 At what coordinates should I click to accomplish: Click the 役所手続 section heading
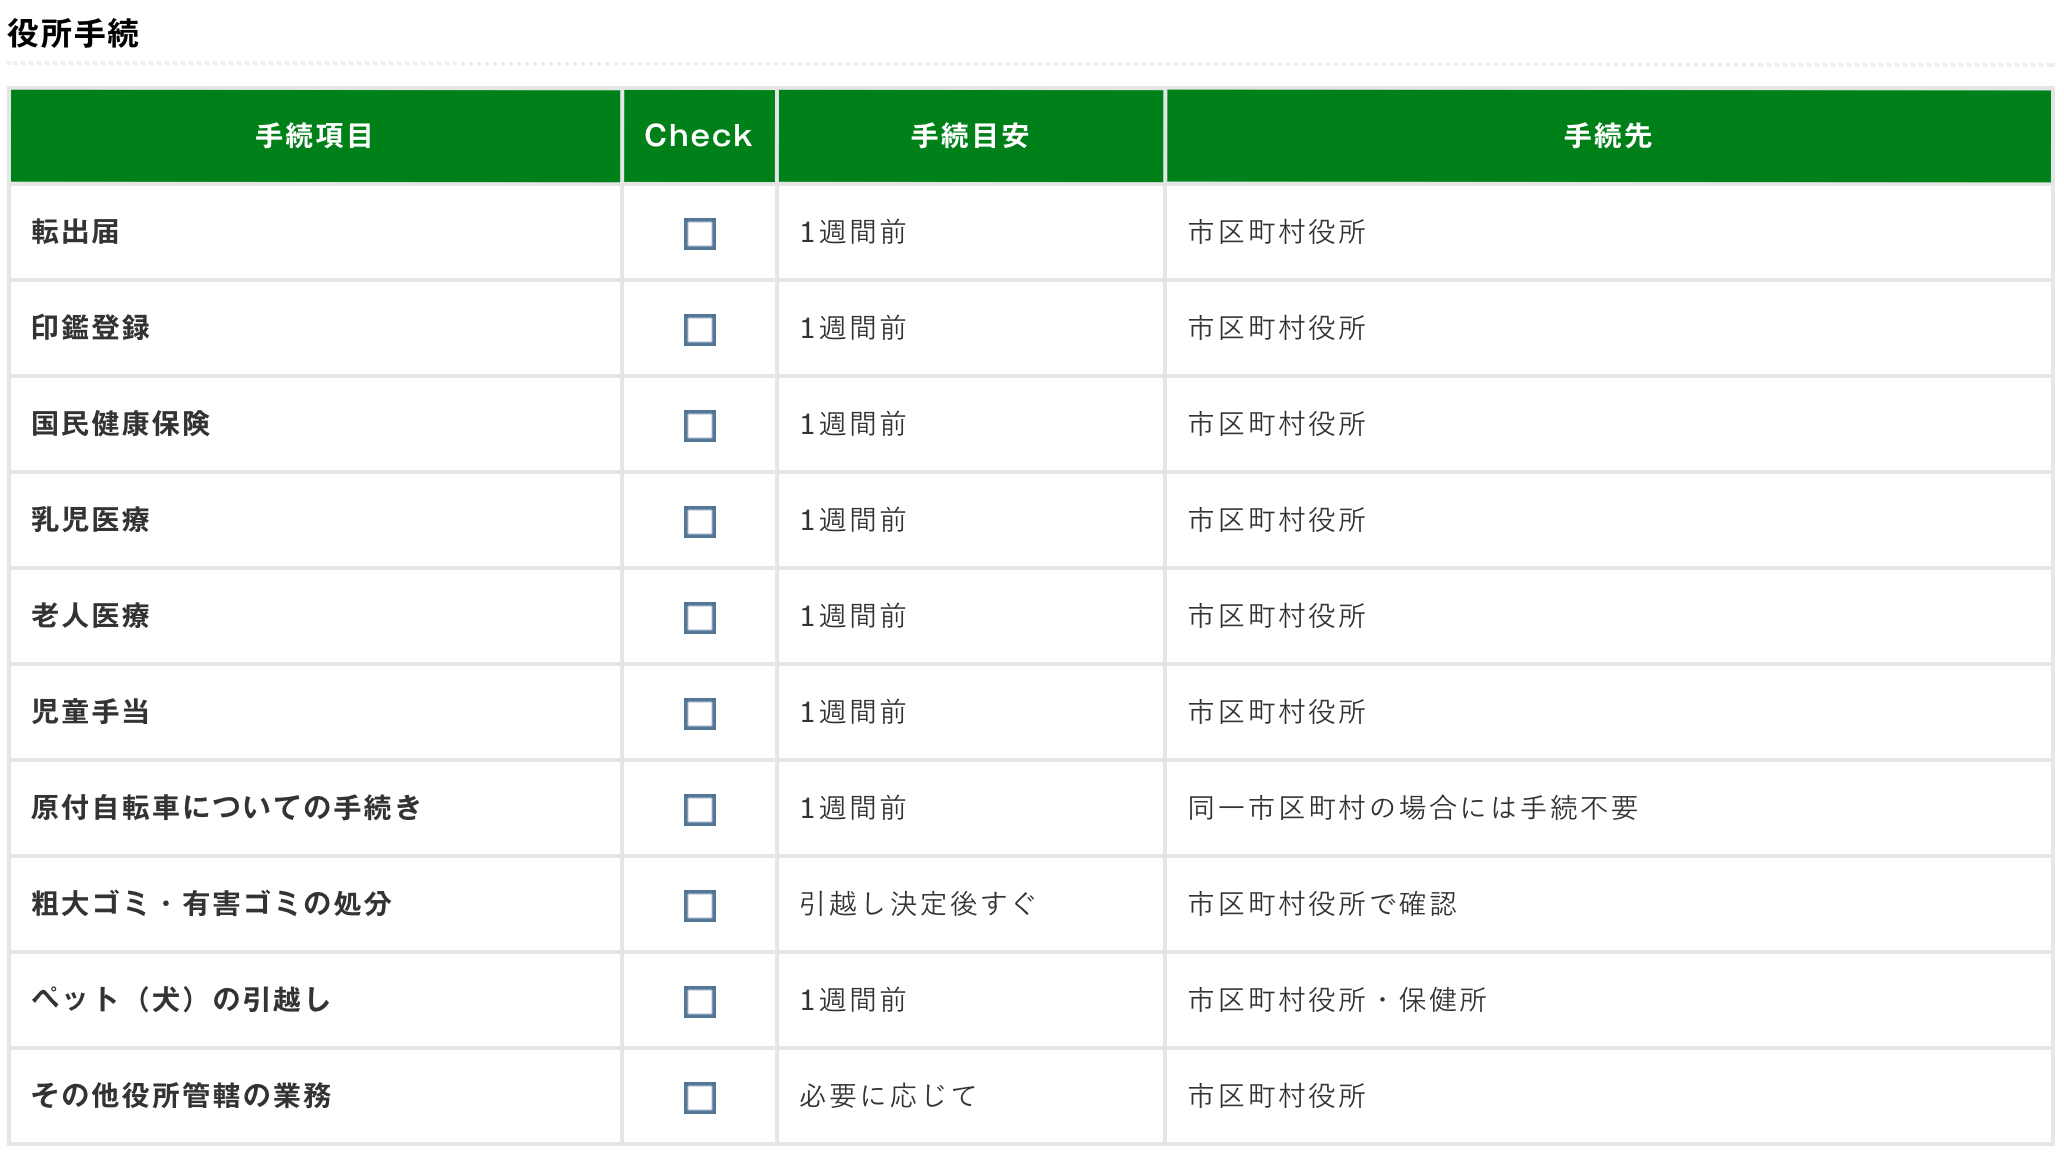click(73, 34)
